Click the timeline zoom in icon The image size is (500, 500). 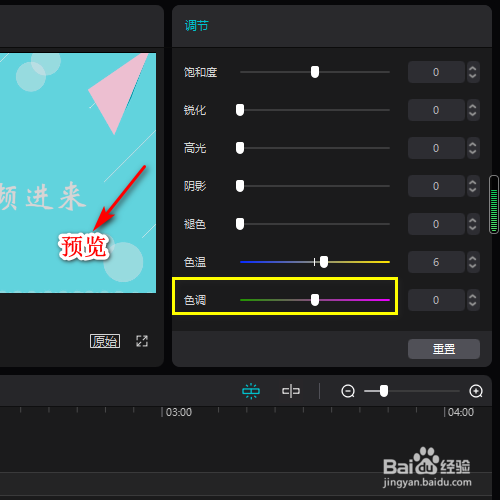[476, 391]
